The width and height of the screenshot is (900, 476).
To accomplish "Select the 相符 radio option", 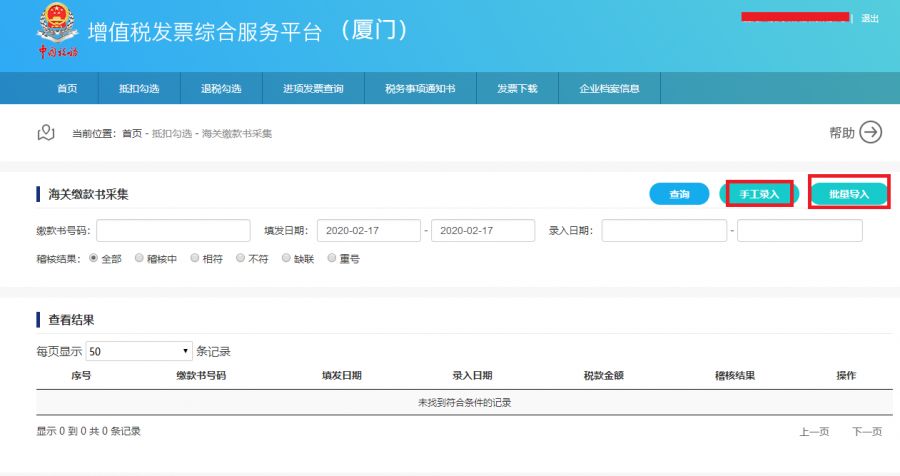I will [x=195, y=258].
